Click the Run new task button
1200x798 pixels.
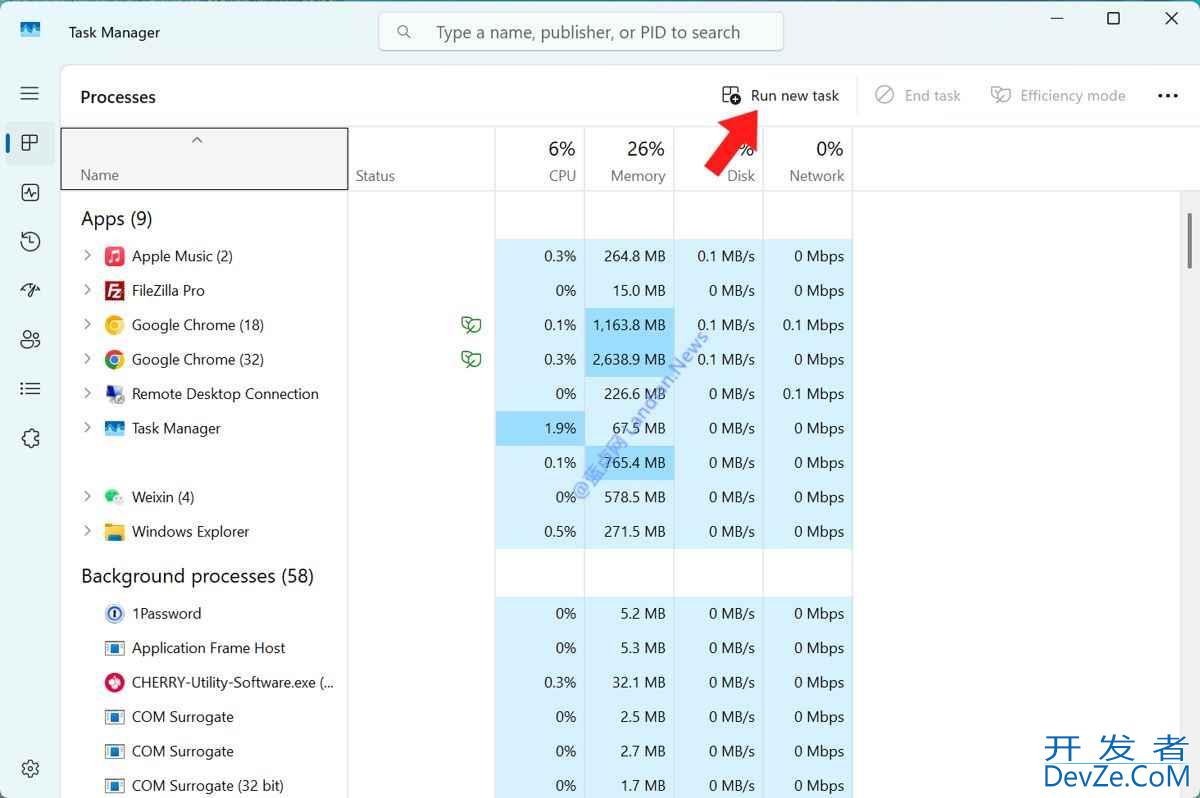(781, 96)
